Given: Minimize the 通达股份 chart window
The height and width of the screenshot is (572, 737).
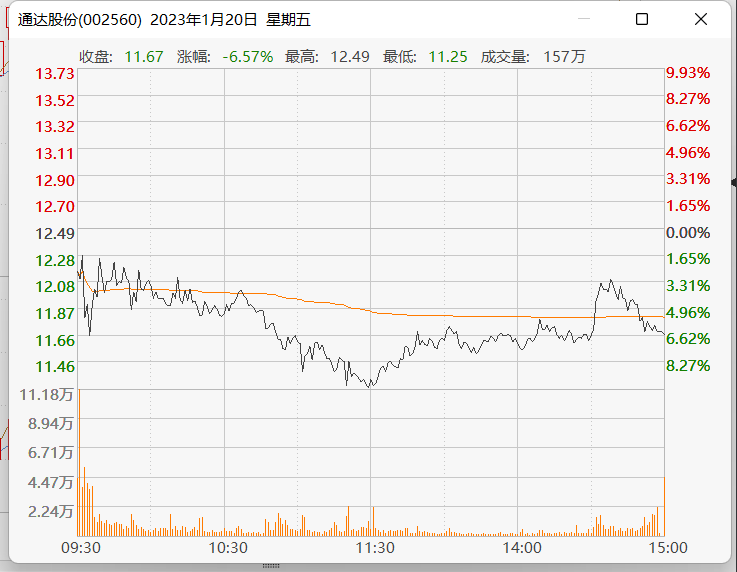Looking at the screenshot, I should click(x=584, y=19).
